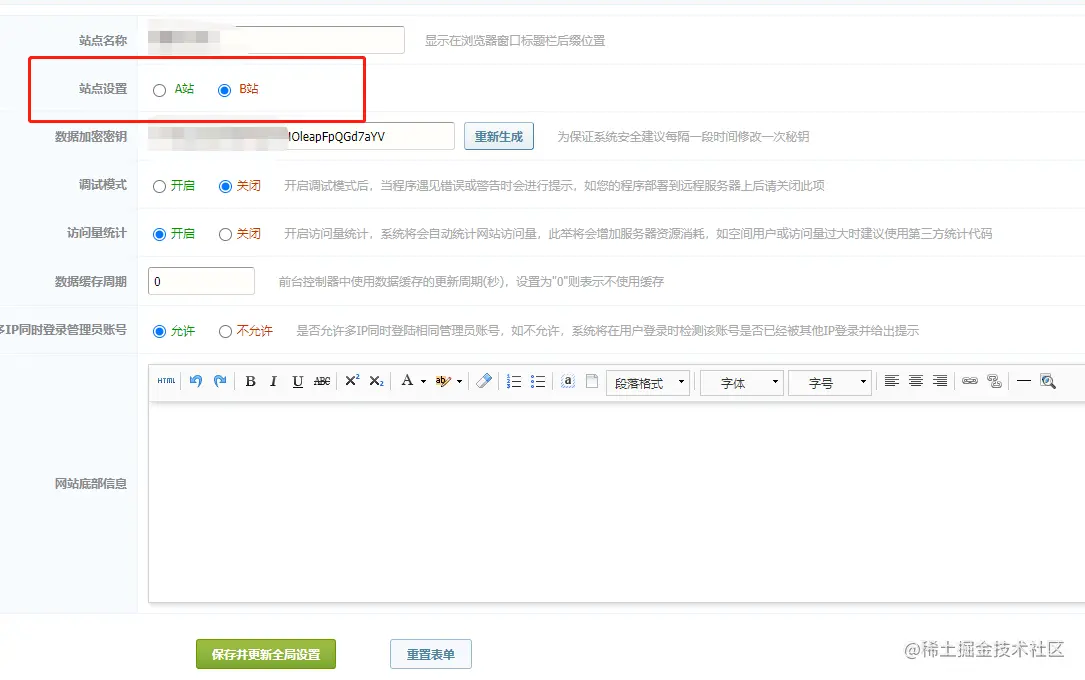Click the blank page clear-document icon

(592, 381)
